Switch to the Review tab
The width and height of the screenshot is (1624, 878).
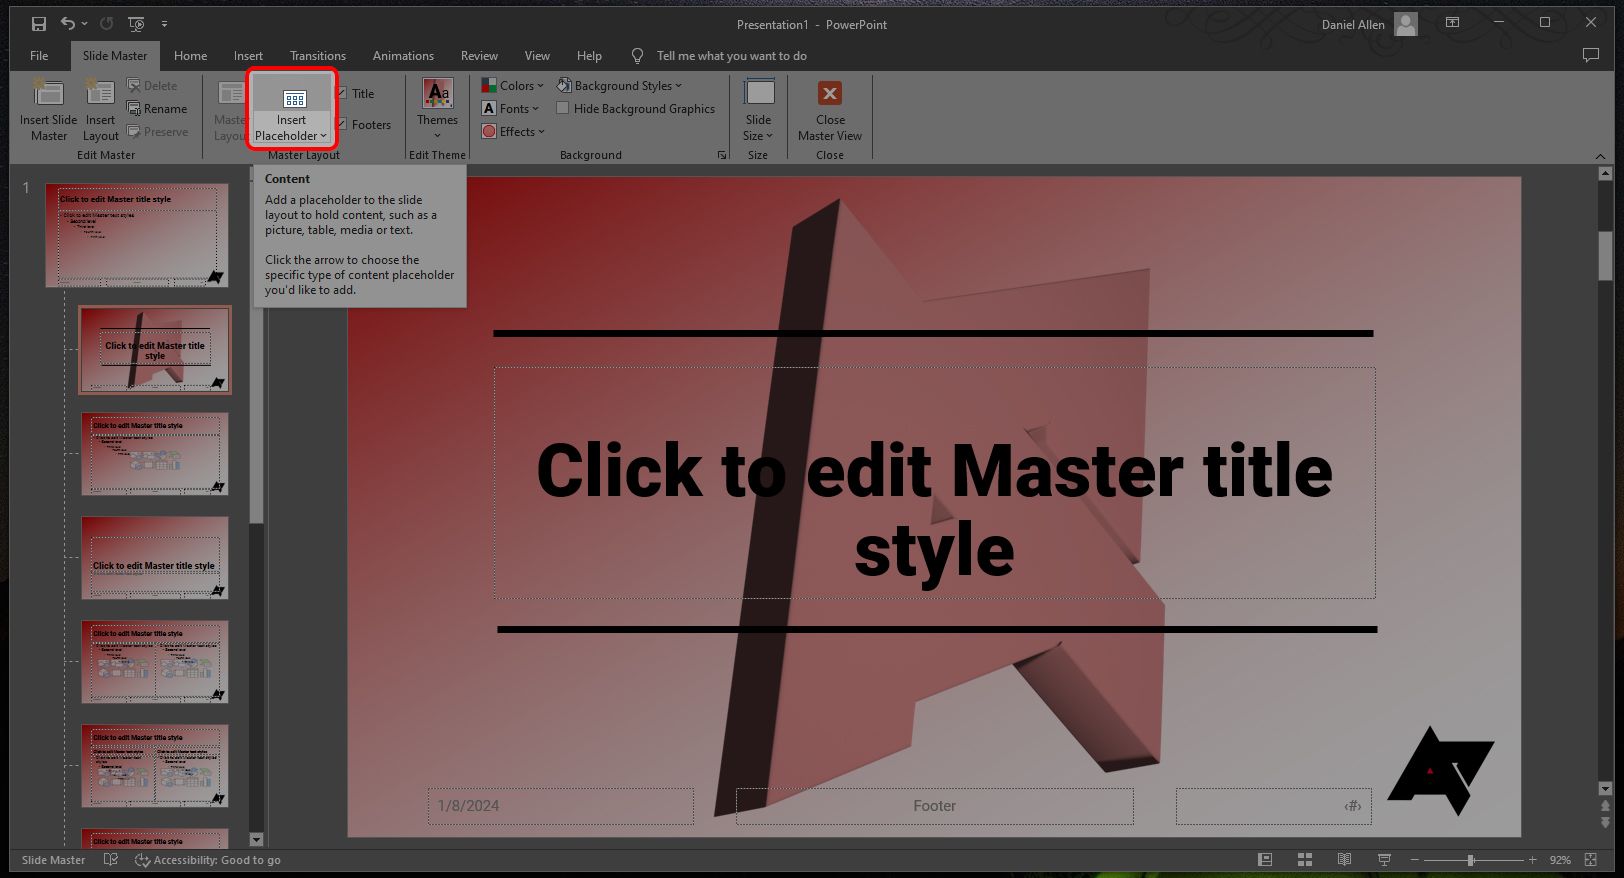(x=479, y=56)
